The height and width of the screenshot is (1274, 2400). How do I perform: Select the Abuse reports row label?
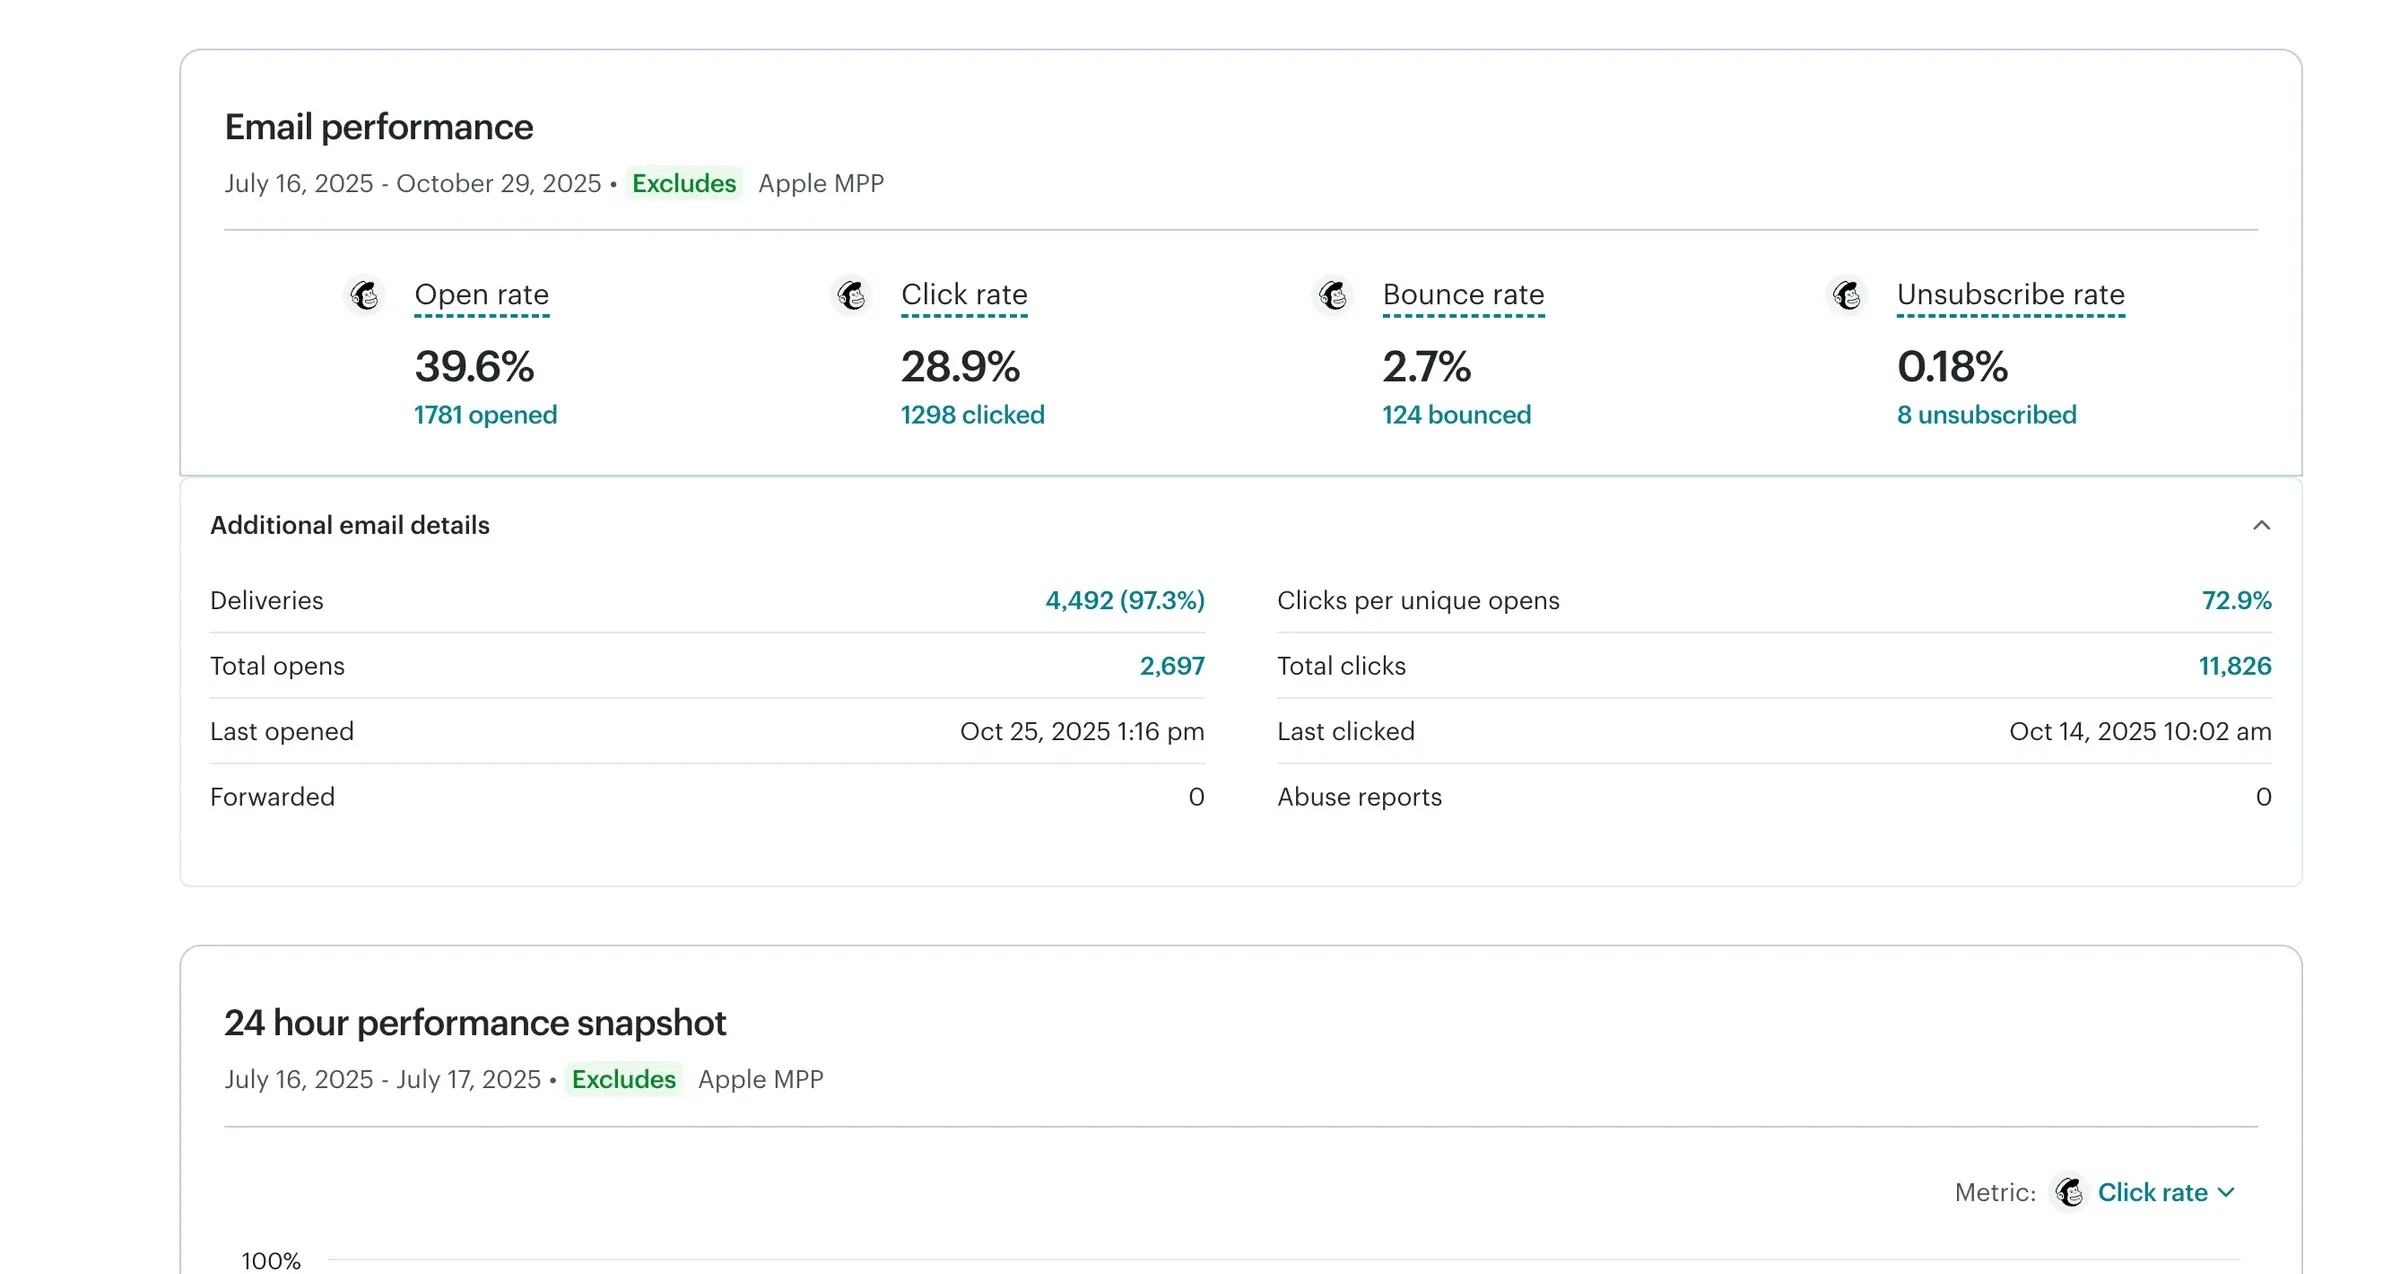1359,797
